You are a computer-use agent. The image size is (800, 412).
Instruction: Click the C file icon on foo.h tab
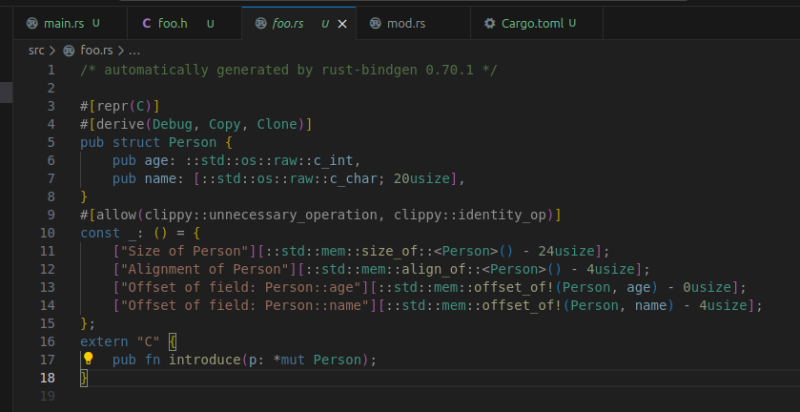pos(147,23)
